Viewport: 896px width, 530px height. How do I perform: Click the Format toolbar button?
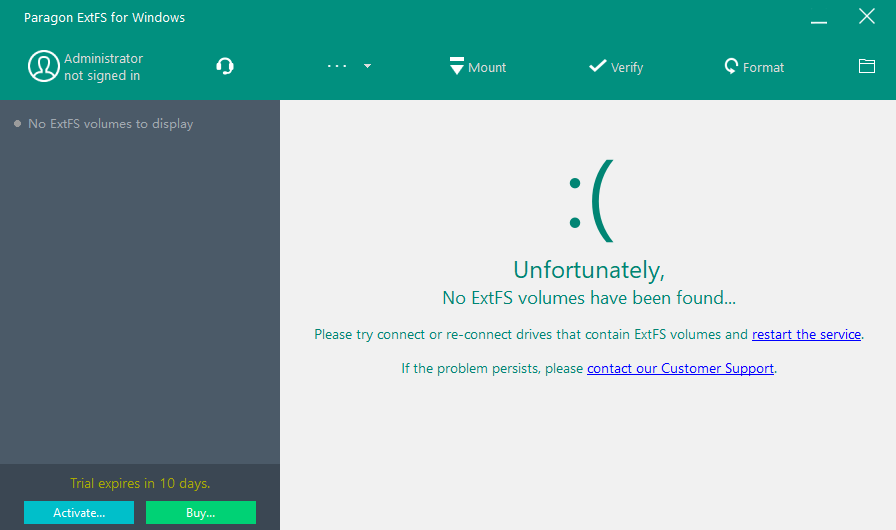point(754,66)
